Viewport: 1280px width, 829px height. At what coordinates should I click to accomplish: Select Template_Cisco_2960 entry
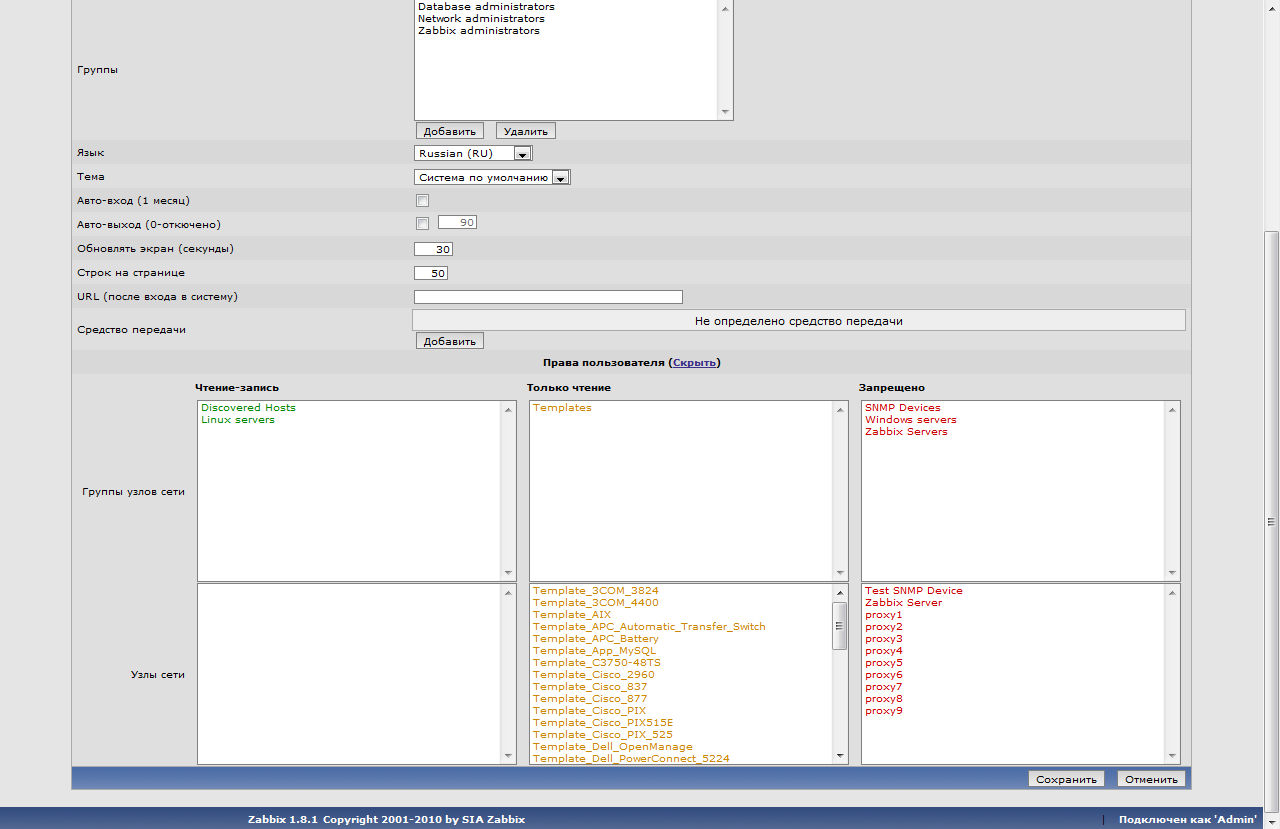point(594,675)
